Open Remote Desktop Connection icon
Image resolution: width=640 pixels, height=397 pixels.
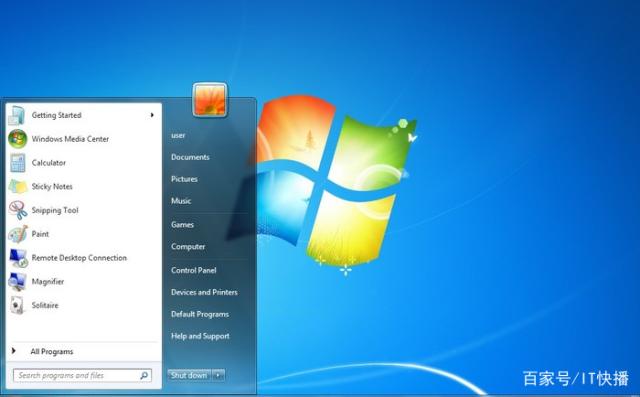click(18, 258)
